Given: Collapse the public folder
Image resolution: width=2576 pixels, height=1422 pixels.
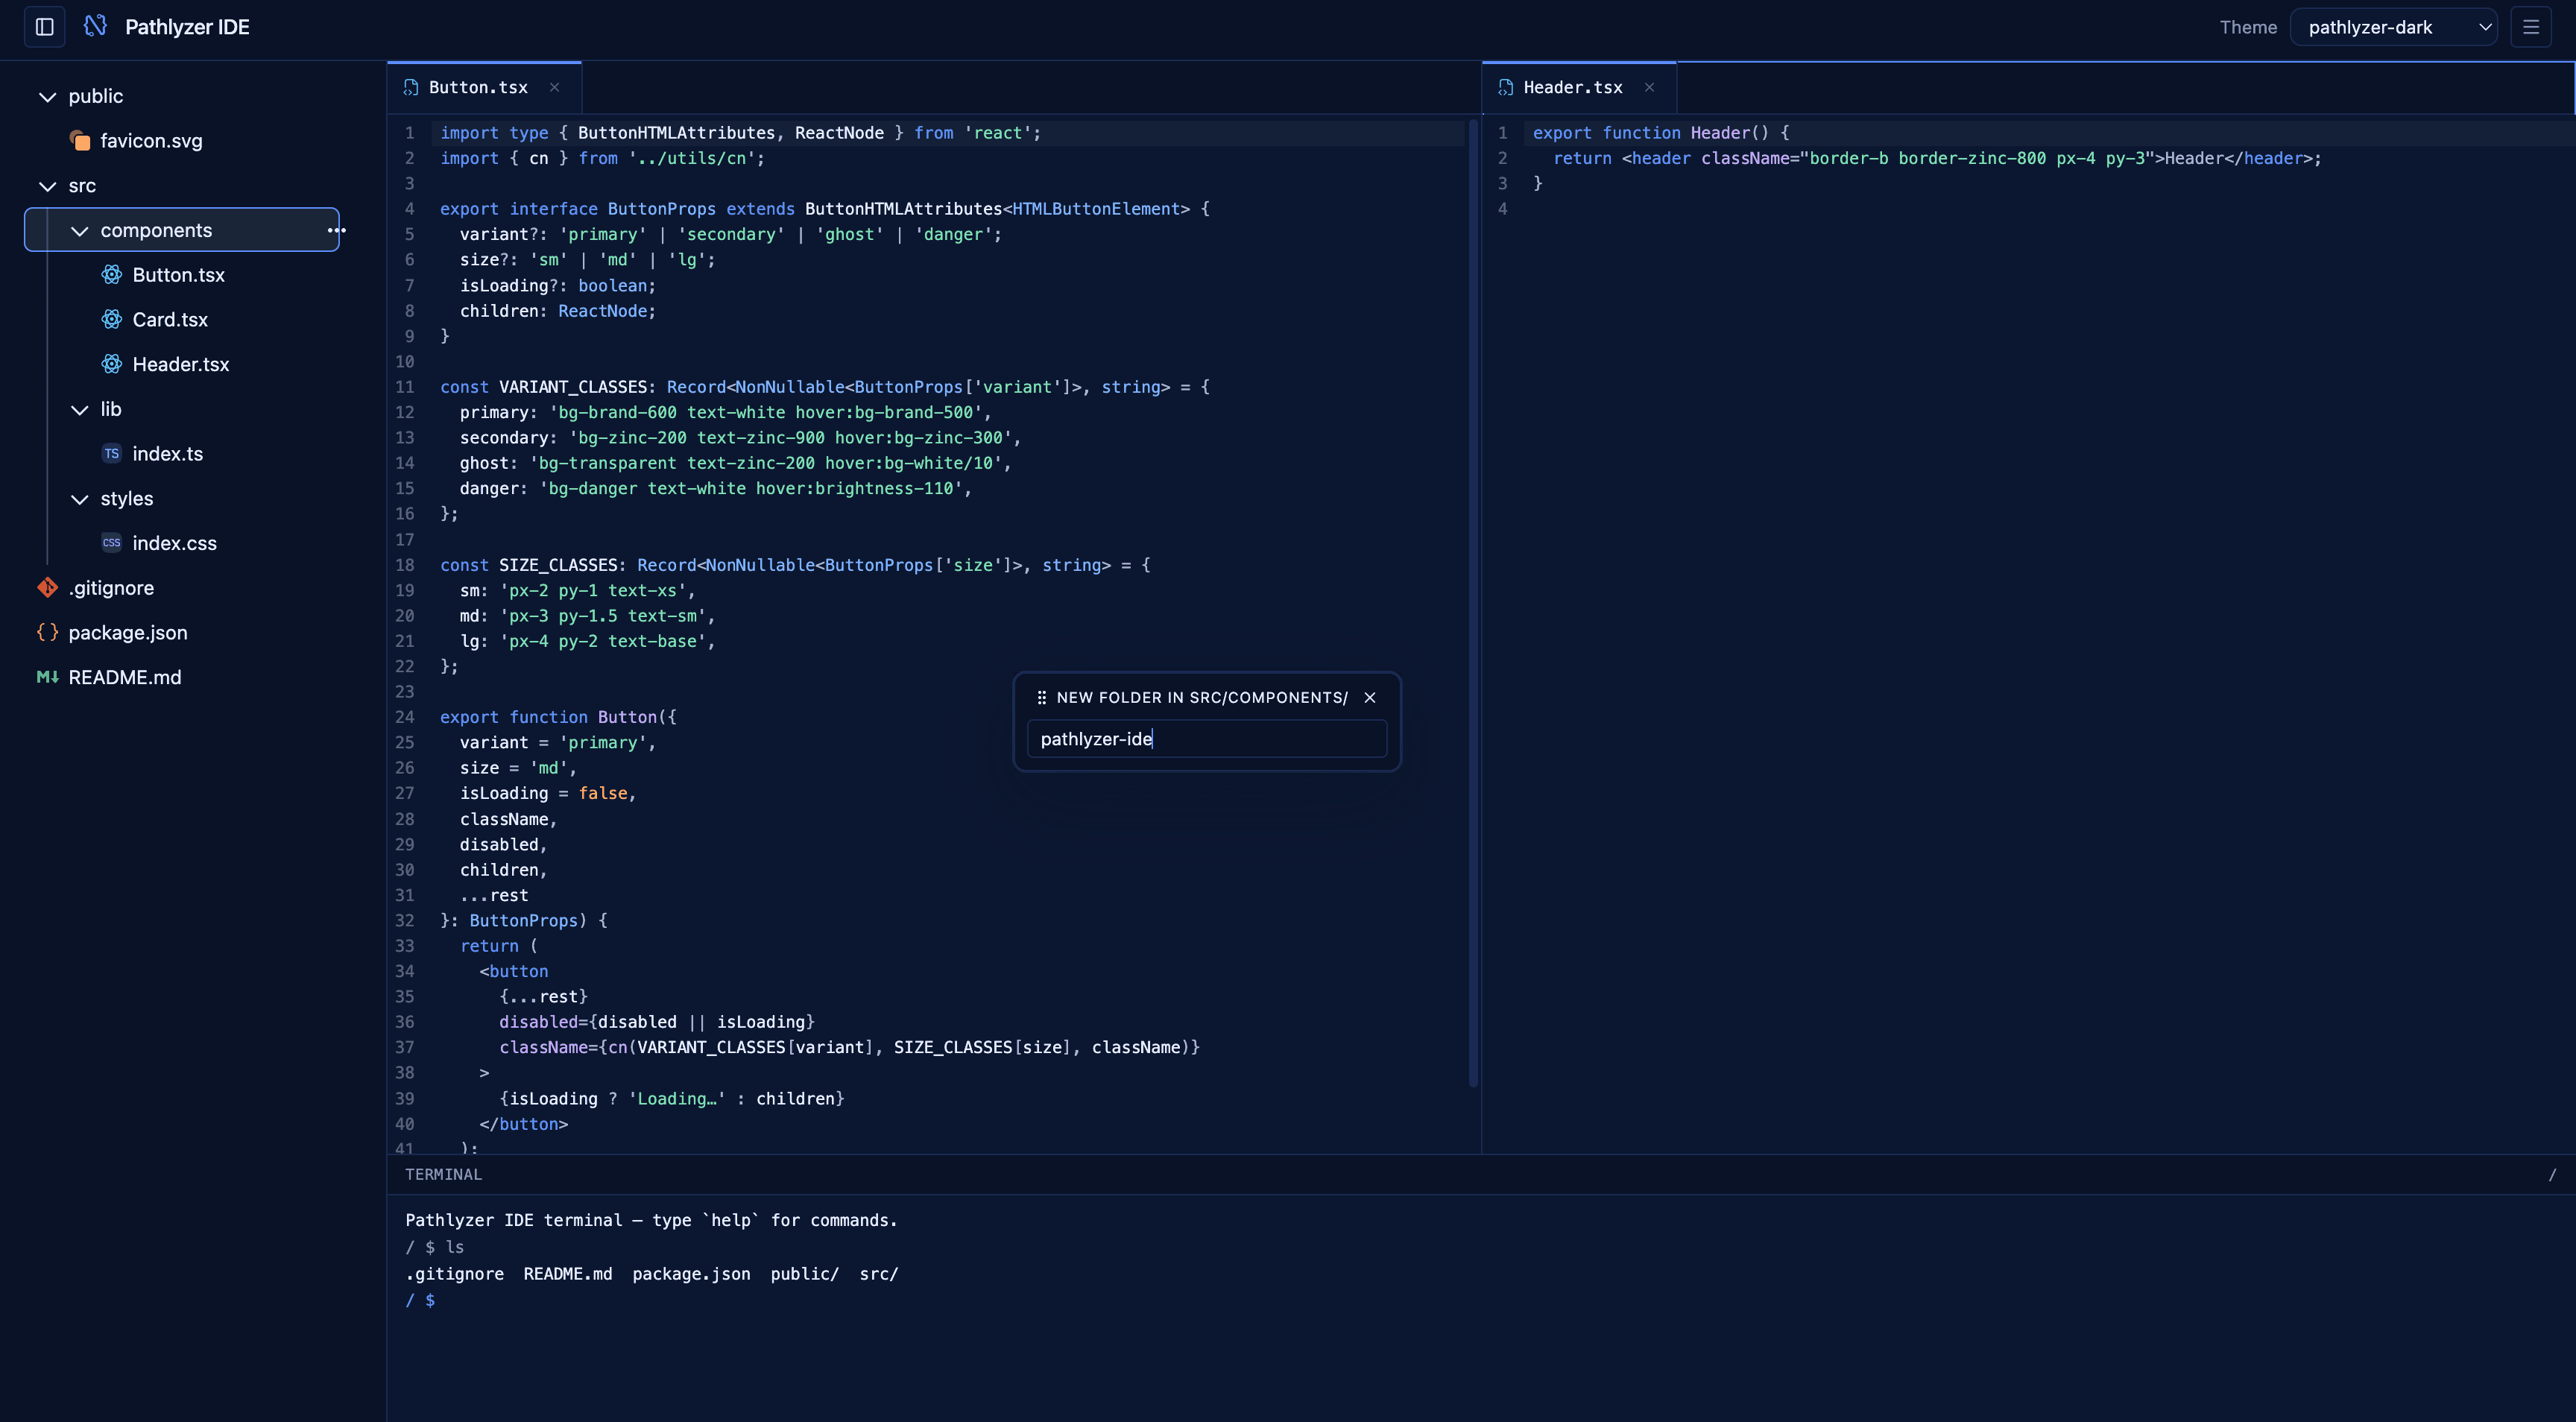Looking at the screenshot, I should [x=47, y=97].
